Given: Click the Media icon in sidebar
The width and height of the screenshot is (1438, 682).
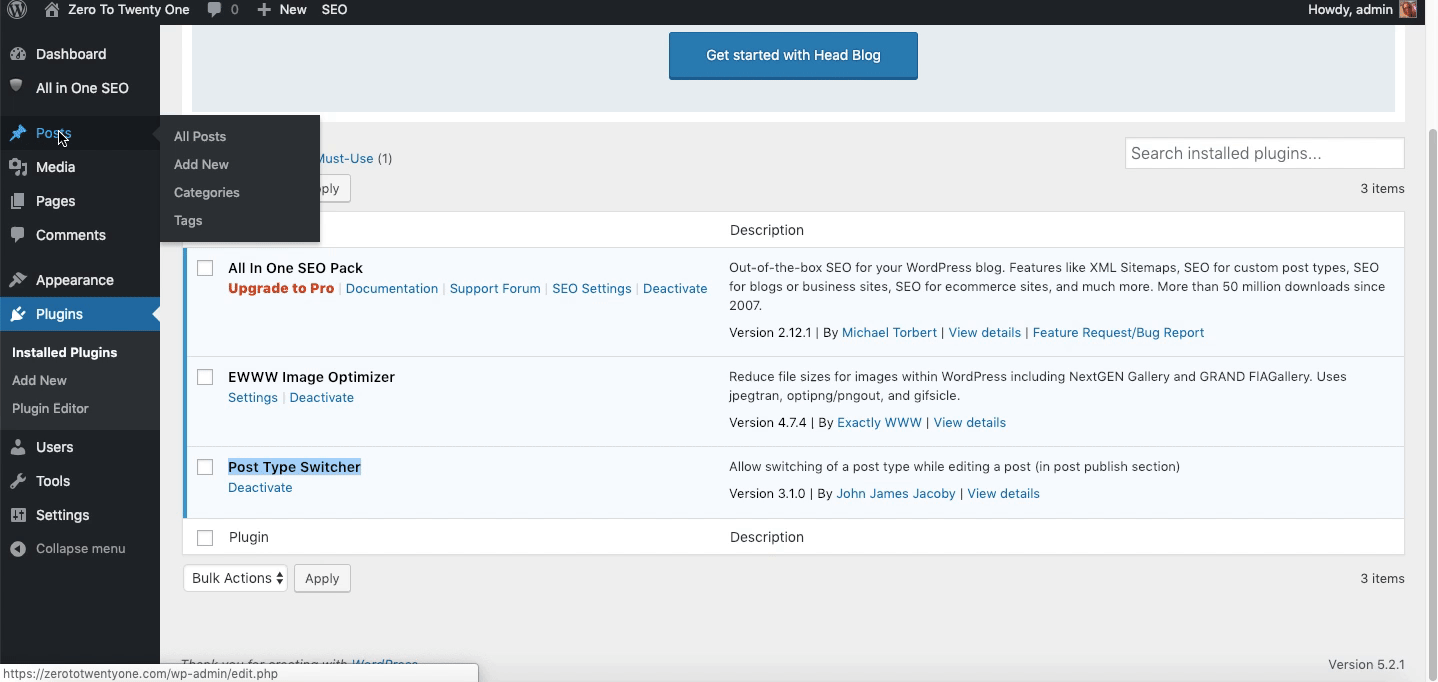Looking at the screenshot, I should pos(18,167).
